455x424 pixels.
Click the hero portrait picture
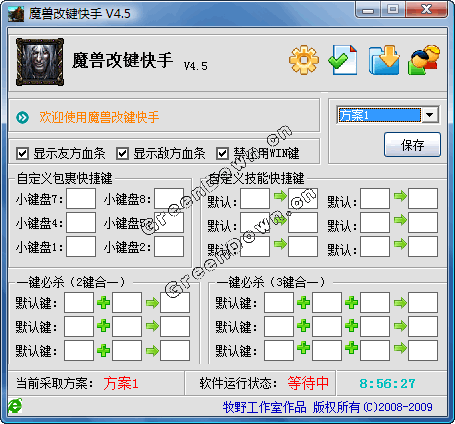tap(40, 62)
